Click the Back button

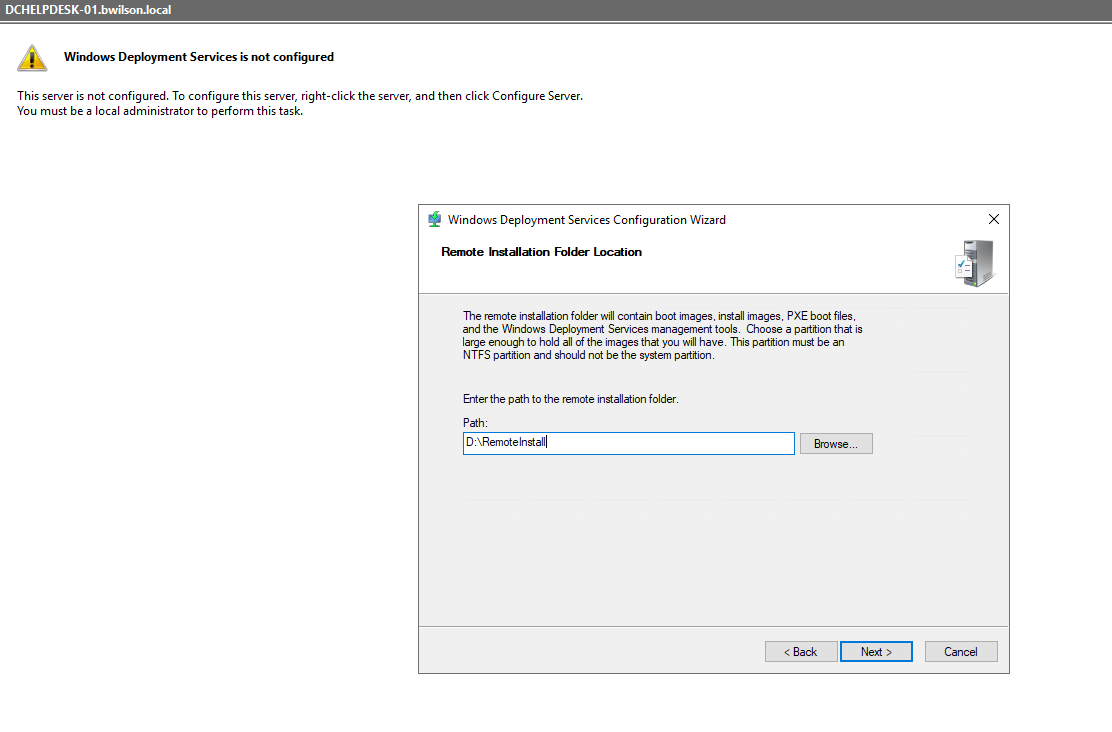(x=801, y=651)
